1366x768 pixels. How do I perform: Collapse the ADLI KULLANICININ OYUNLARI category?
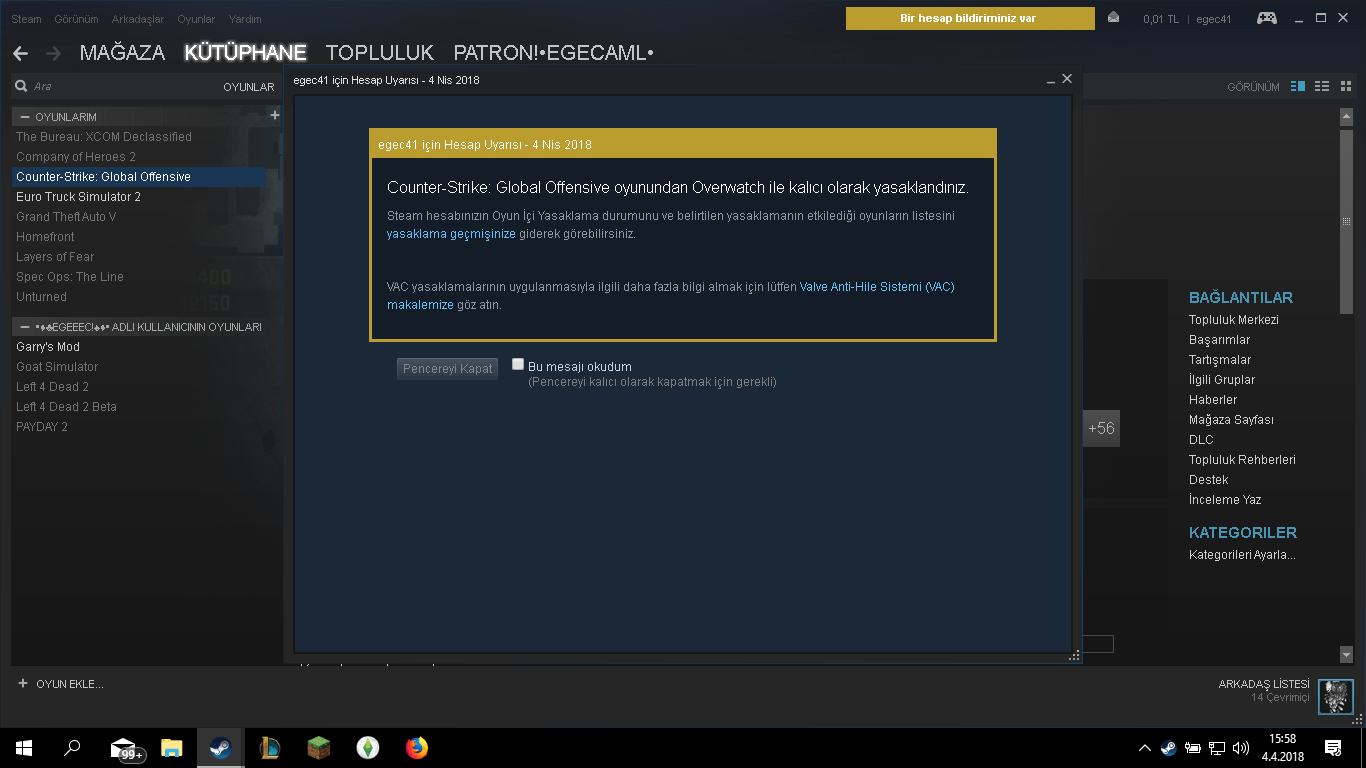[25, 327]
